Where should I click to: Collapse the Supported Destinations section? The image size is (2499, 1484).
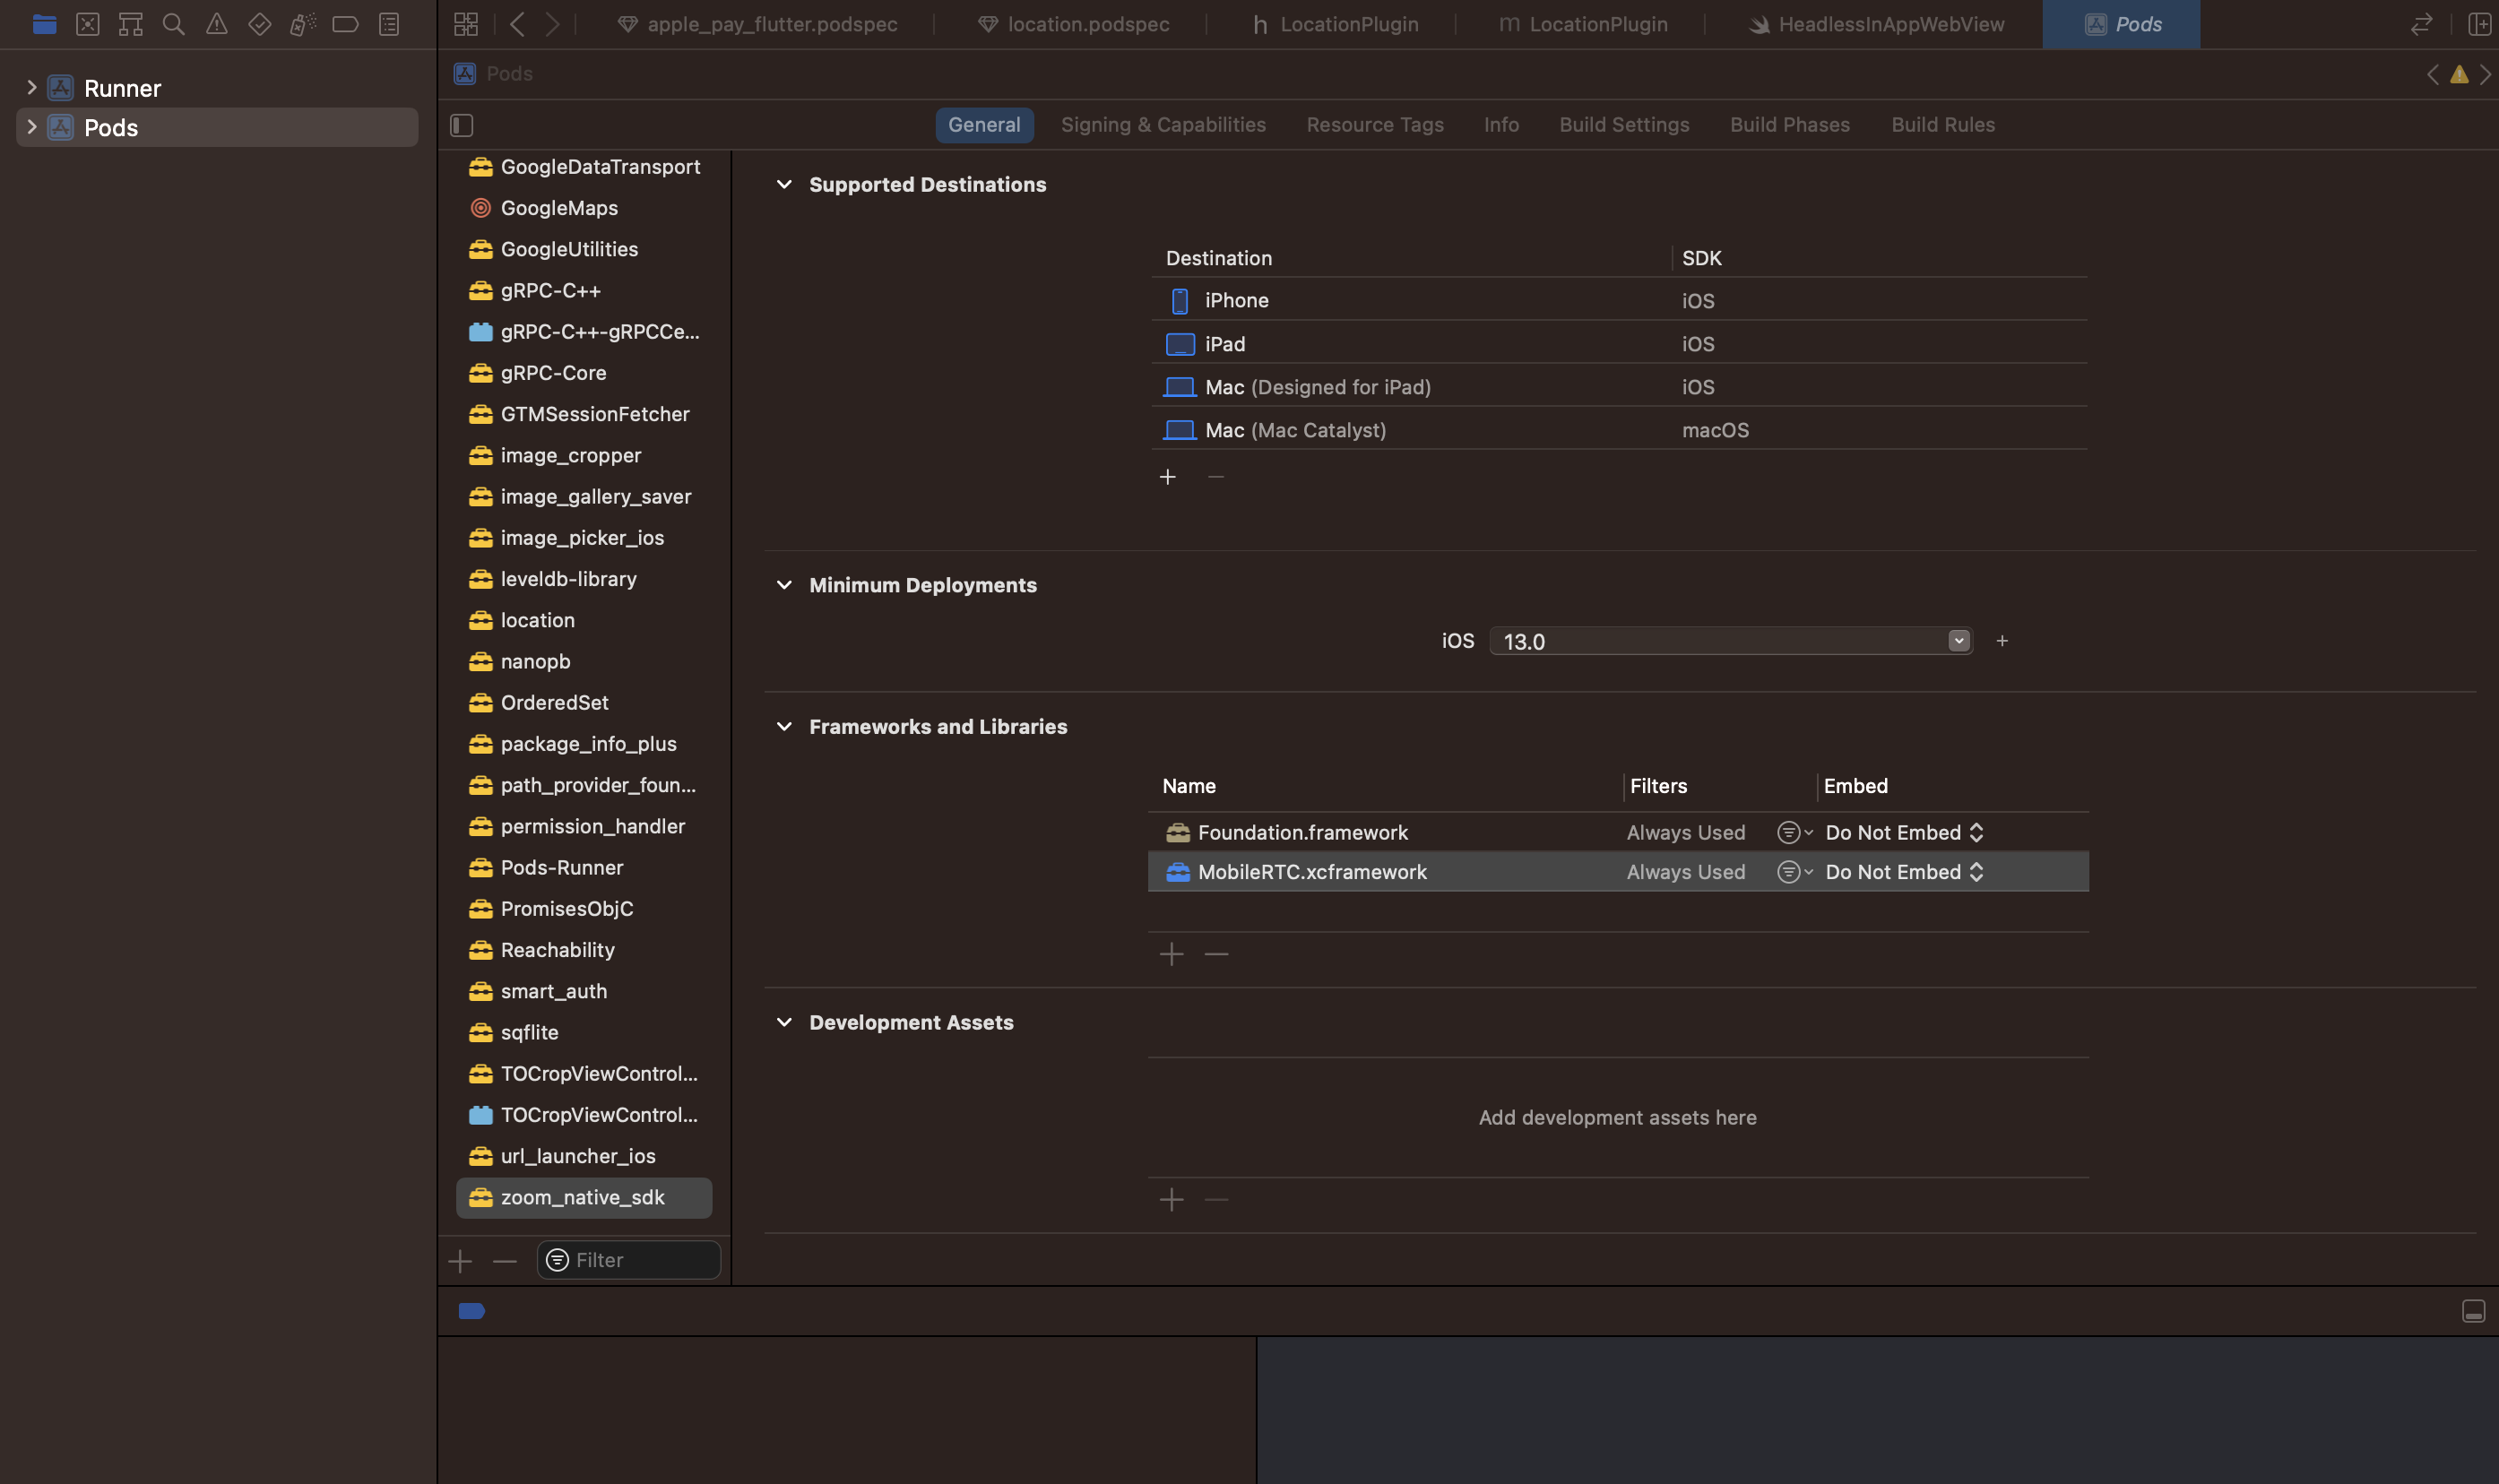(784, 185)
